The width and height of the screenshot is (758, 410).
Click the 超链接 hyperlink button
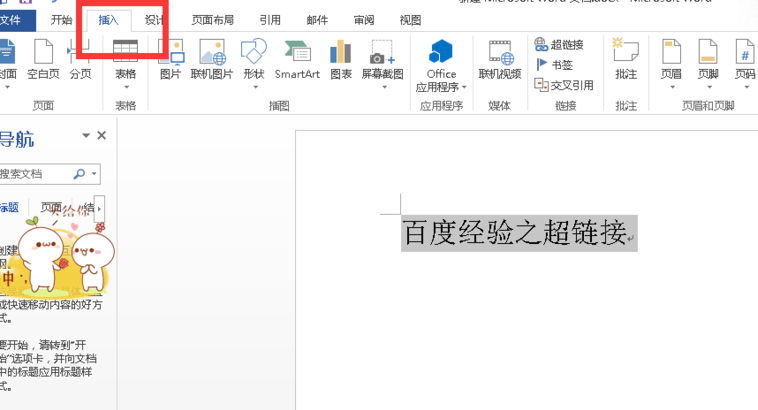pyautogui.click(x=559, y=44)
